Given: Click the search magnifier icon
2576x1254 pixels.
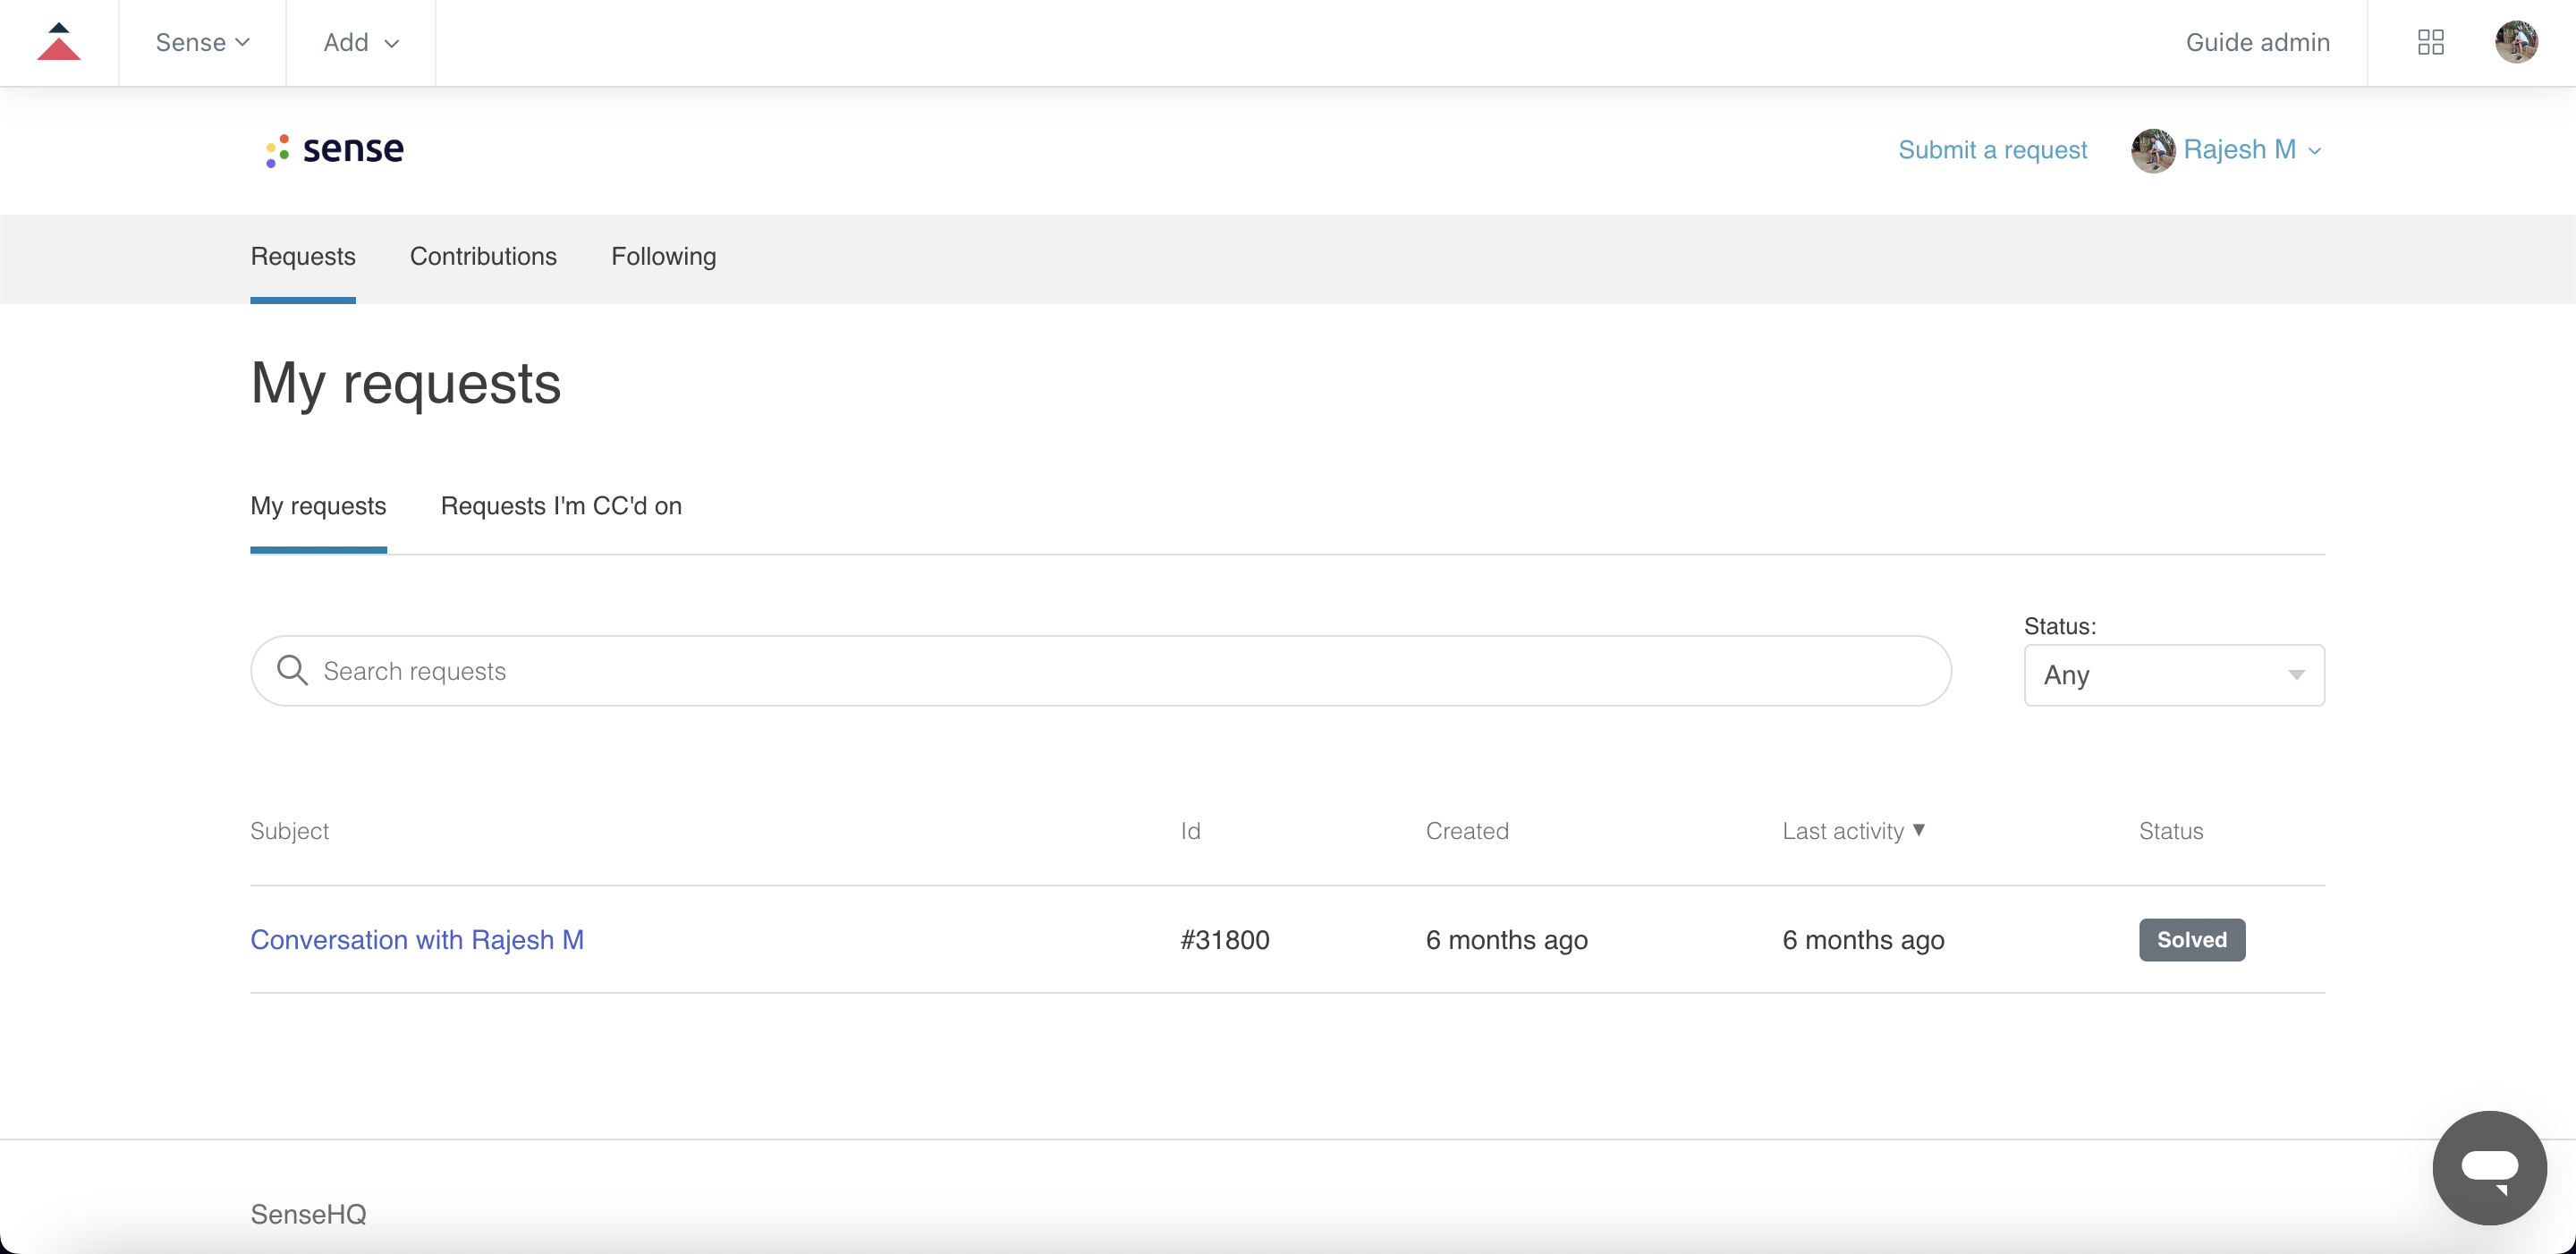Looking at the screenshot, I should point(292,670).
